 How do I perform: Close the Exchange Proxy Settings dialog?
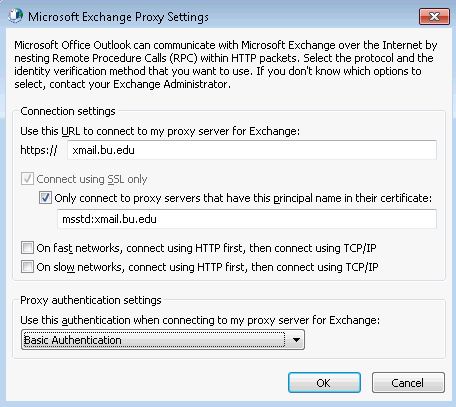pos(434,16)
